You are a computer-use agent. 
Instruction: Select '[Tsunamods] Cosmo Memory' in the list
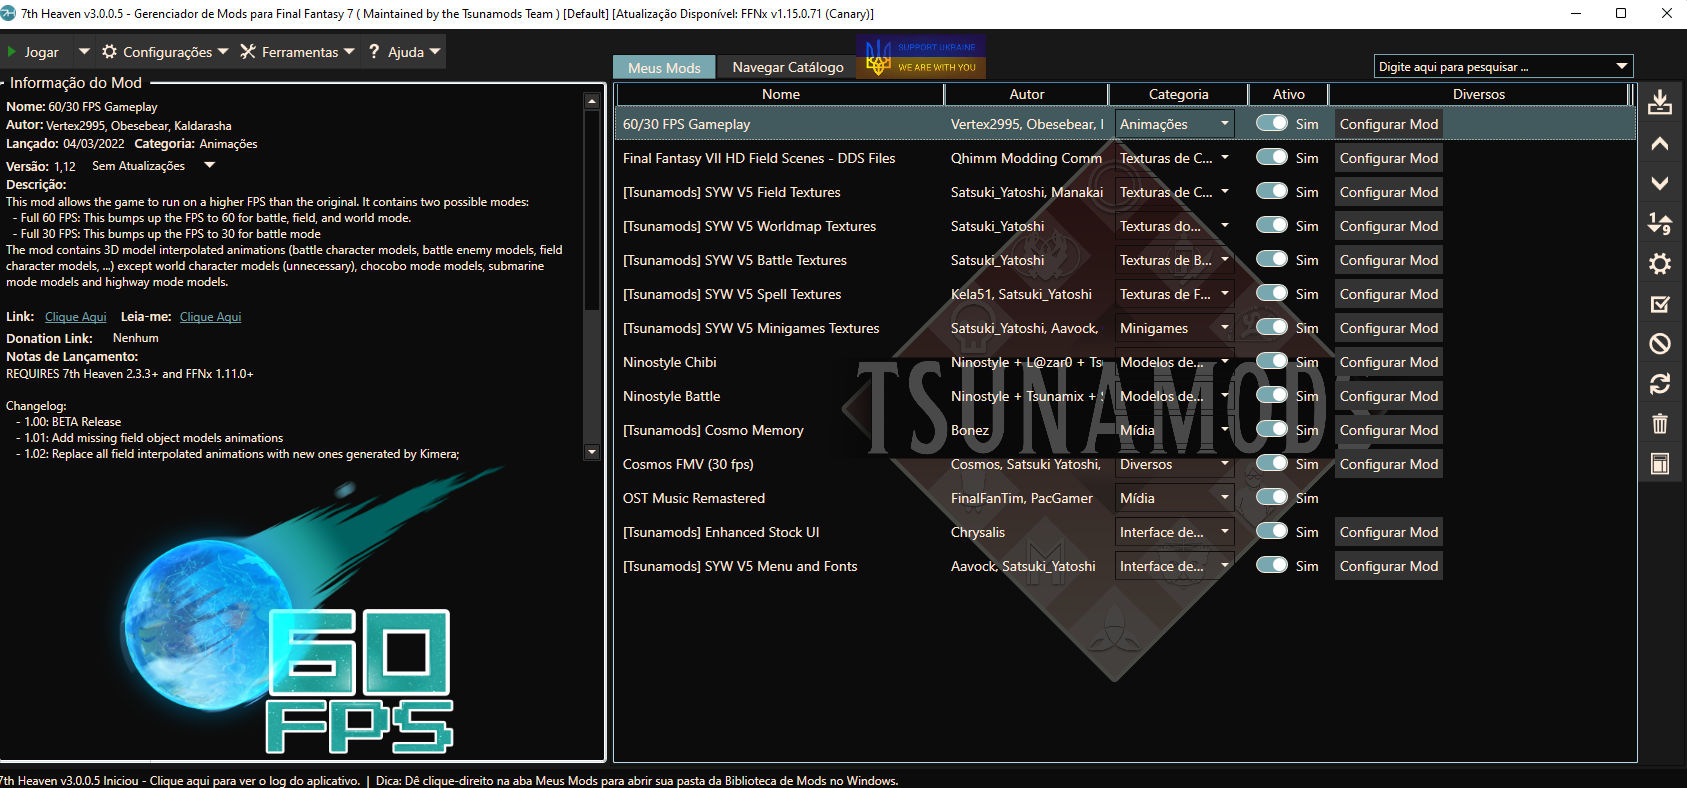[x=713, y=430]
